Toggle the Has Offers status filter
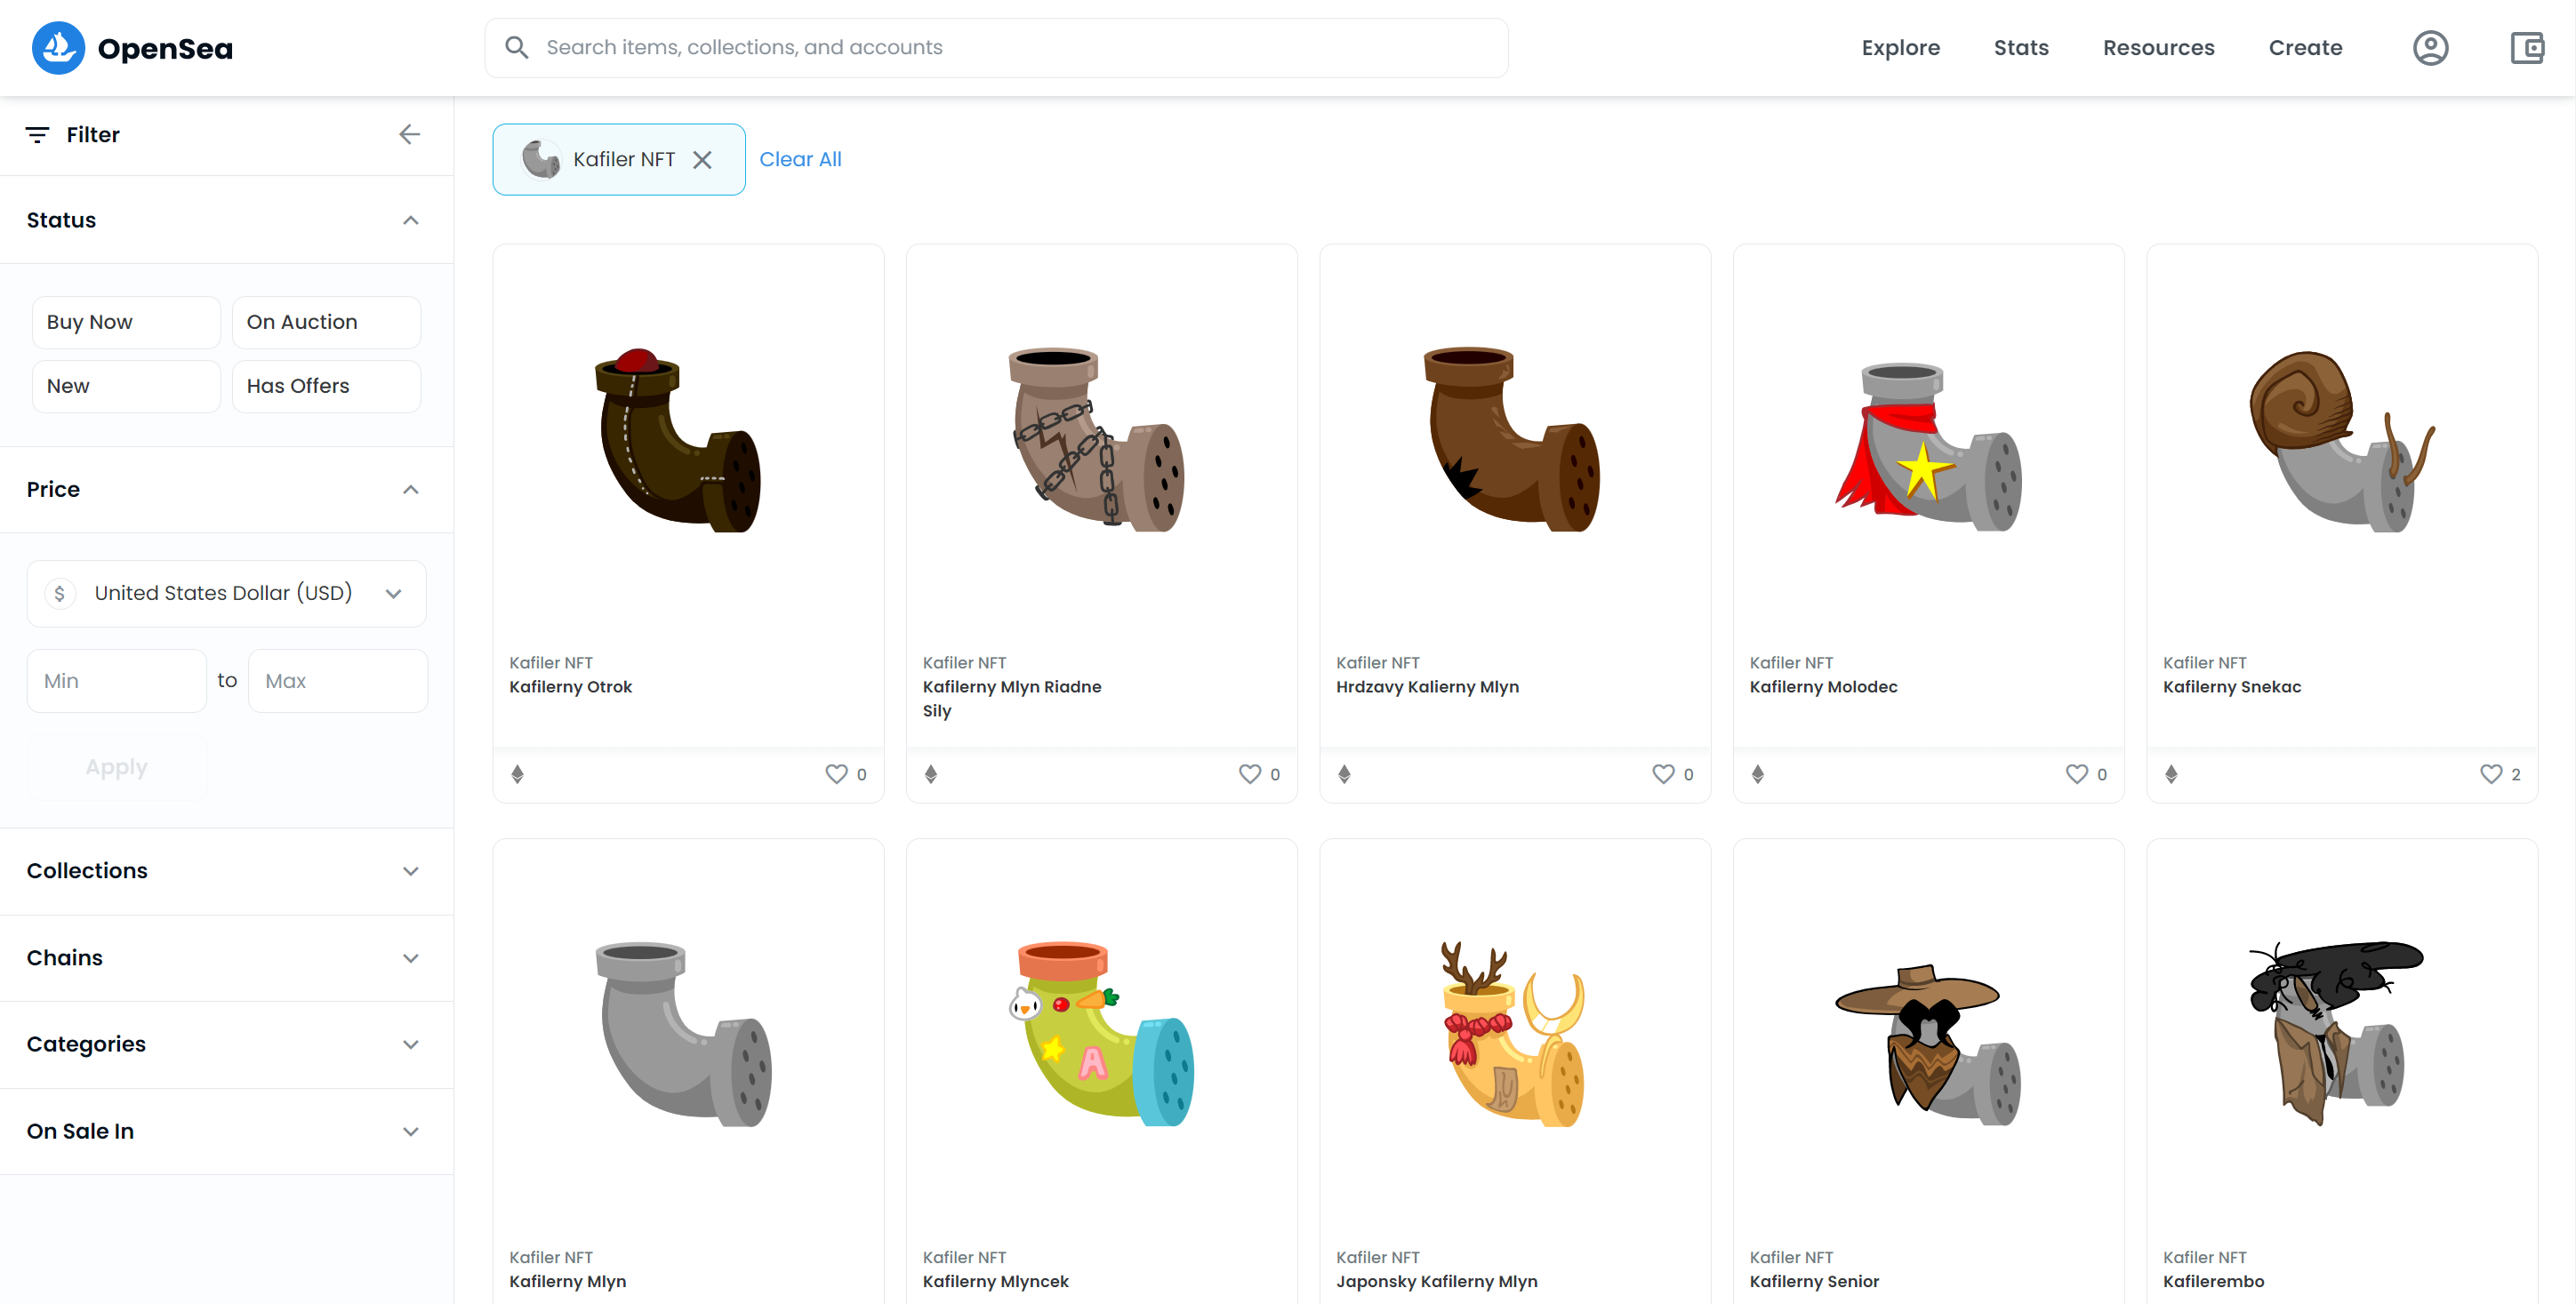2576x1304 pixels. tap(327, 386)
